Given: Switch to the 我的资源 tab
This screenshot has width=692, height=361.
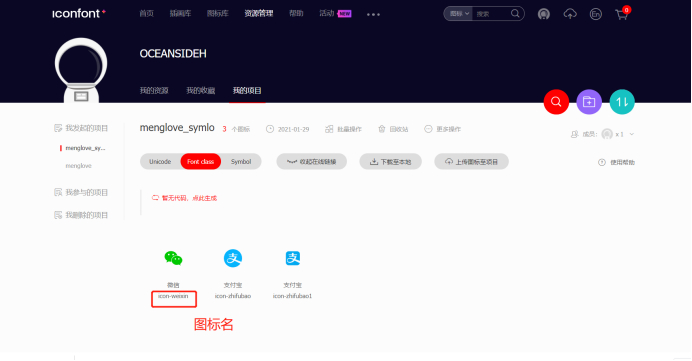Looking at the screenshot, I should coord(154,90).
